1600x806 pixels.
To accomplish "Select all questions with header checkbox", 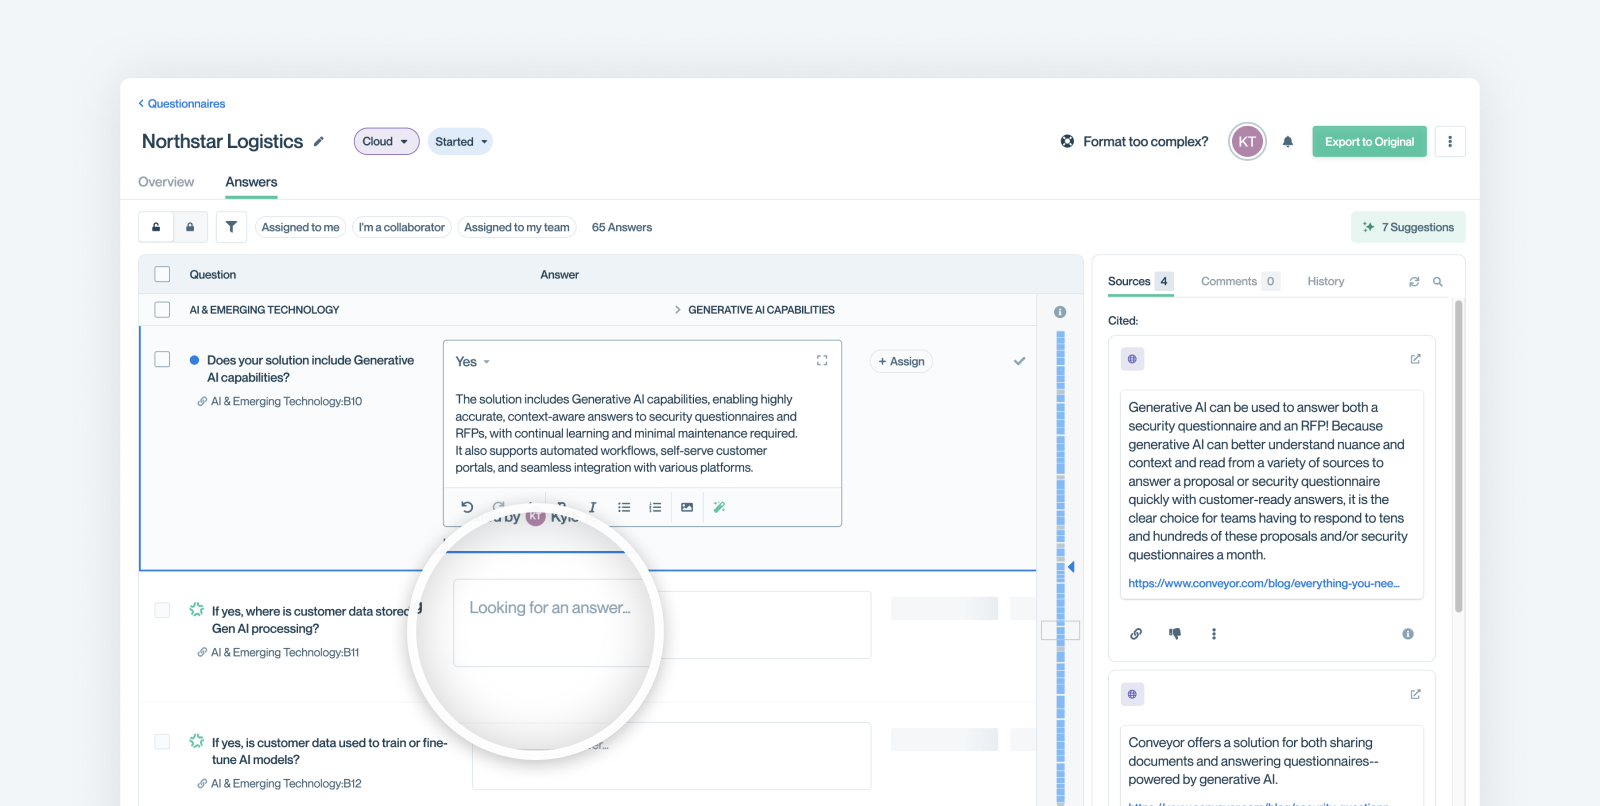I will [162, 274].
